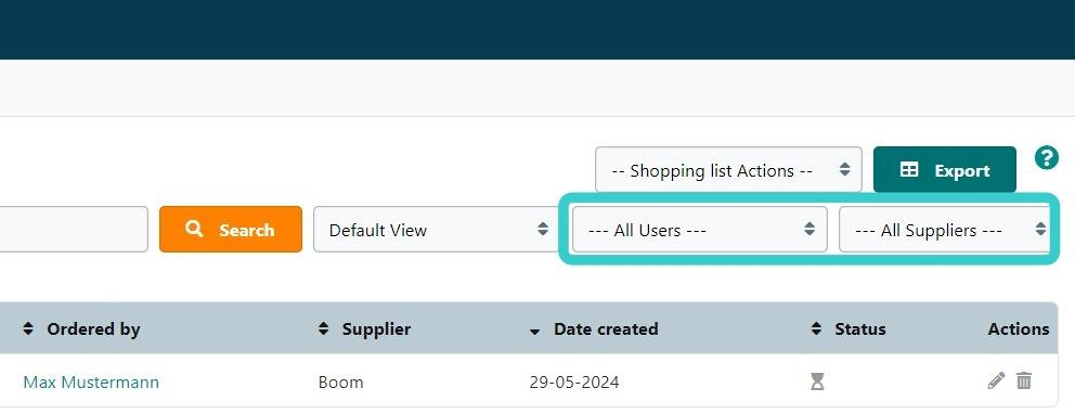Delete the Max Mustermann order with trash icon
This screenshot has height=414, width=1075.
point(1024,380)
